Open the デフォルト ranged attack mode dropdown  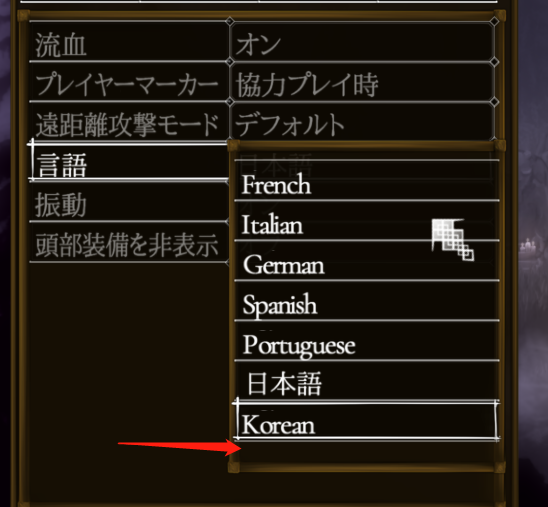(x=362, y=122)
